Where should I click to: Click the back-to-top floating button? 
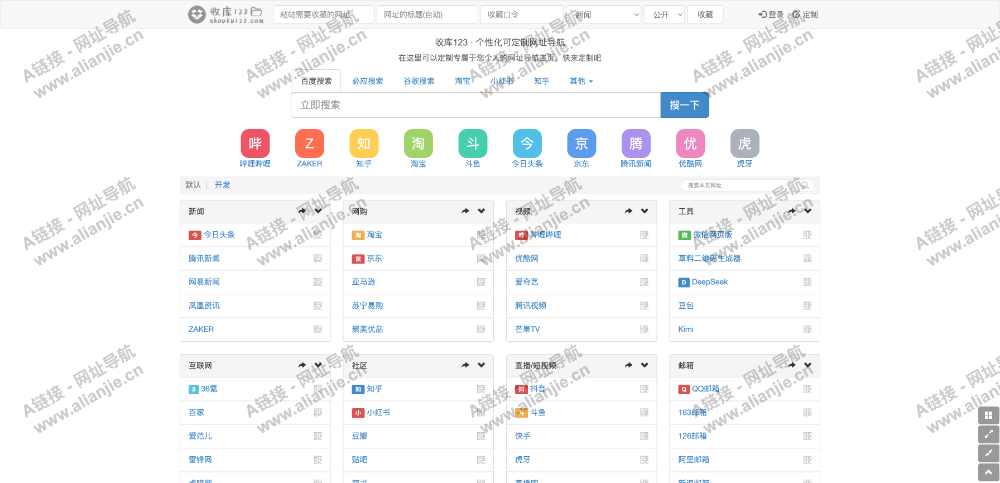[989, 473]
